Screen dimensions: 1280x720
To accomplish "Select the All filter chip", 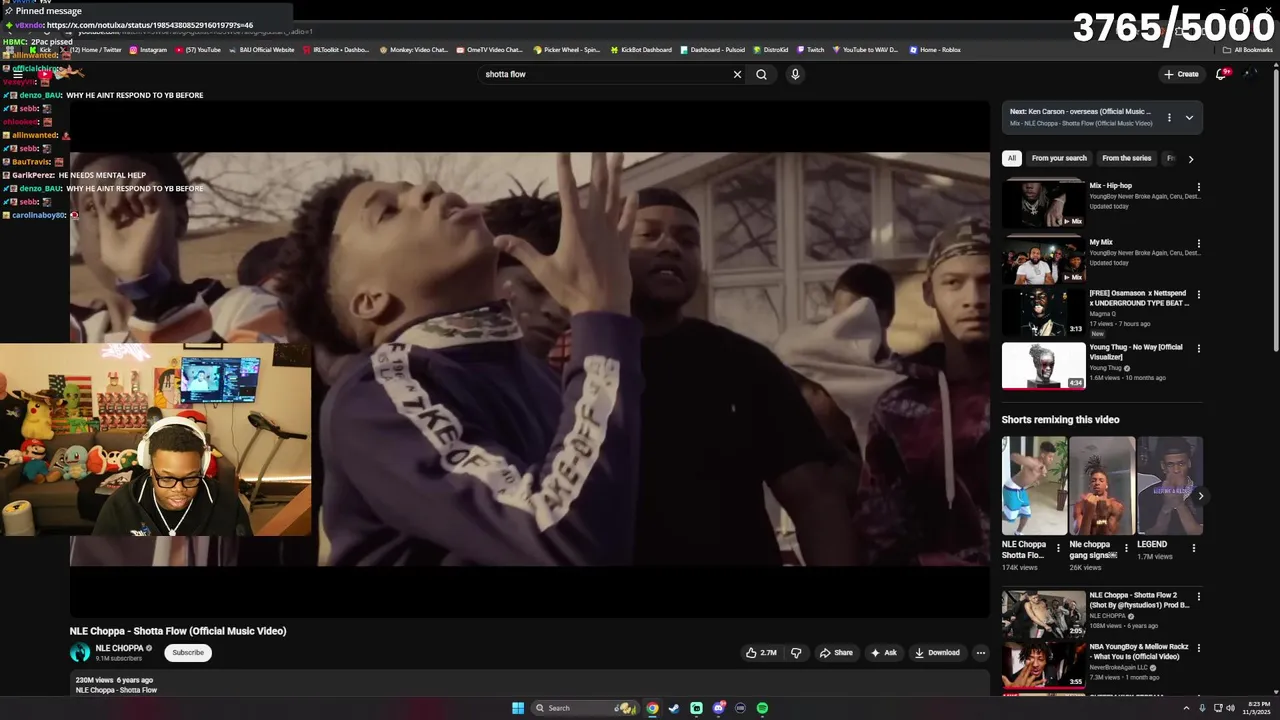I will pyautogui.click(x=1012, y=158).
